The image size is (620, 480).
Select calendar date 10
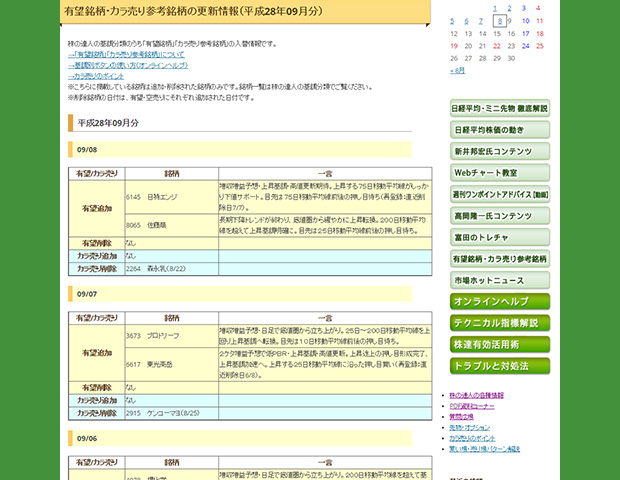point(525,21)
